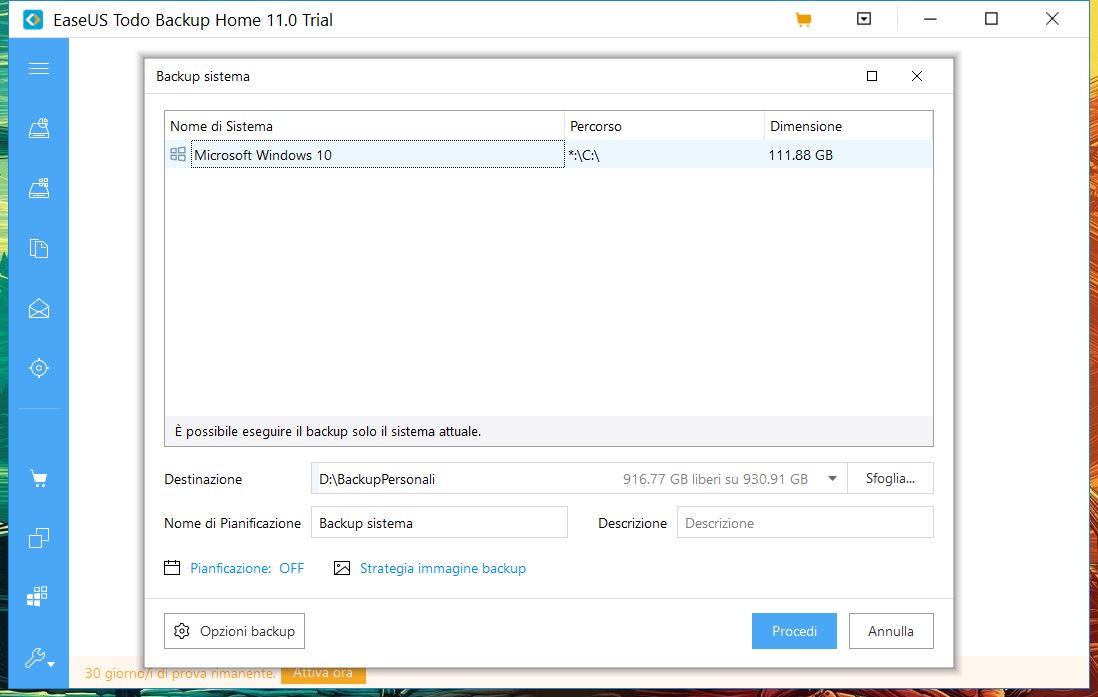Screen dimensions: 1098x697
Task: Open the System Clone windows icon in sidebar
Action: coord(37,597)
